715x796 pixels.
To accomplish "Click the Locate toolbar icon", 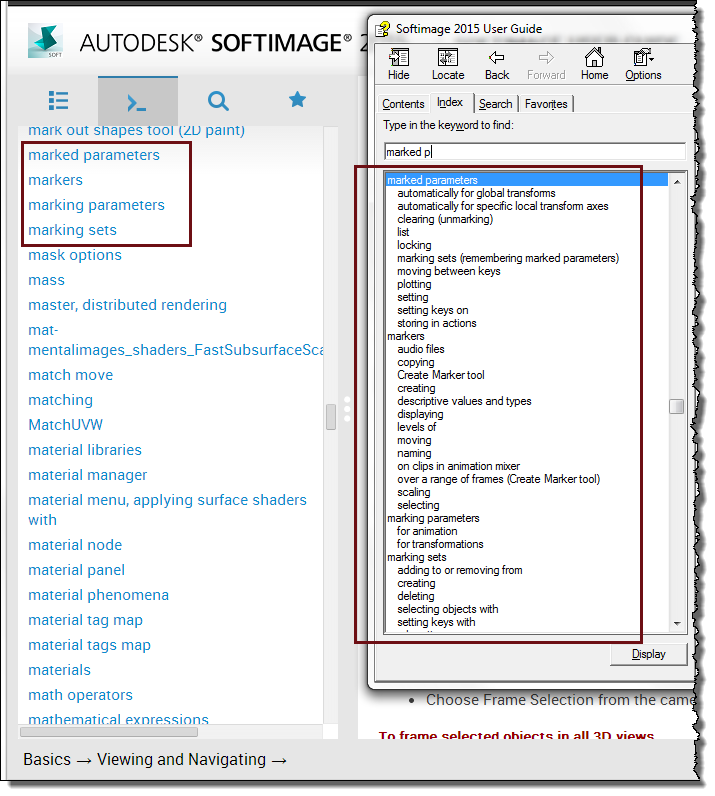I will 447,64.
